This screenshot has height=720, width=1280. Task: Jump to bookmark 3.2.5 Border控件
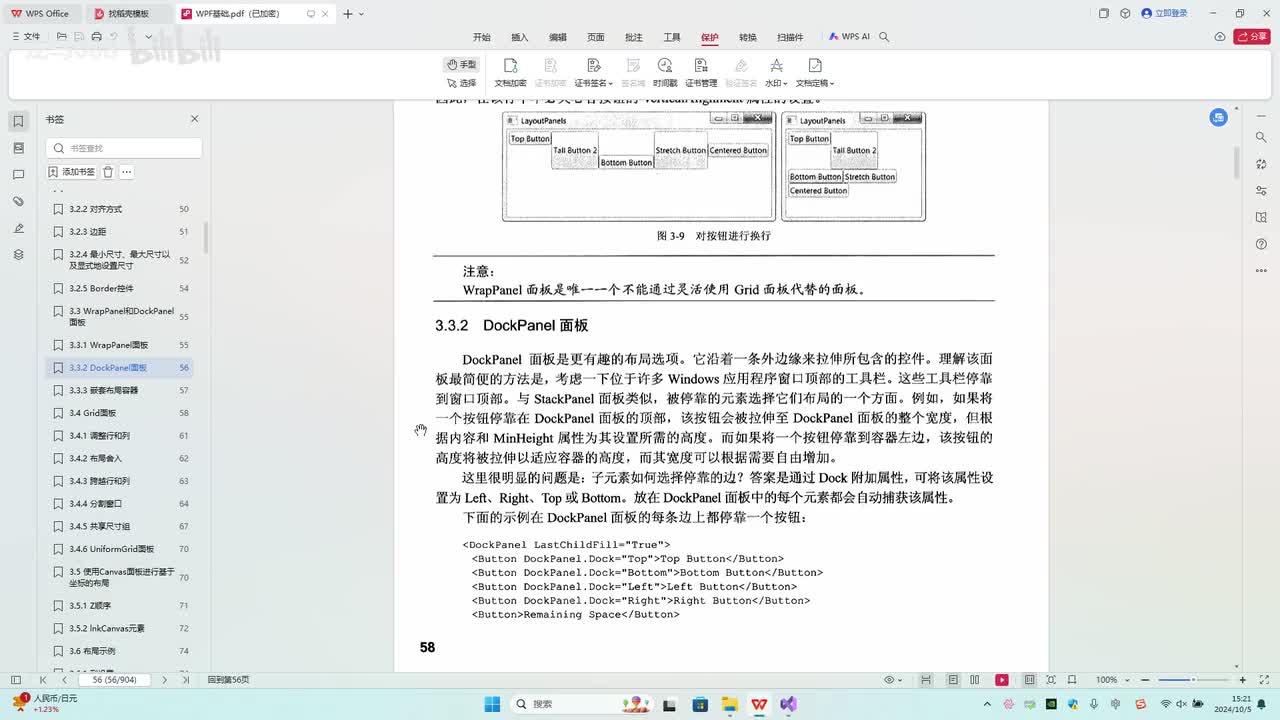120,288
